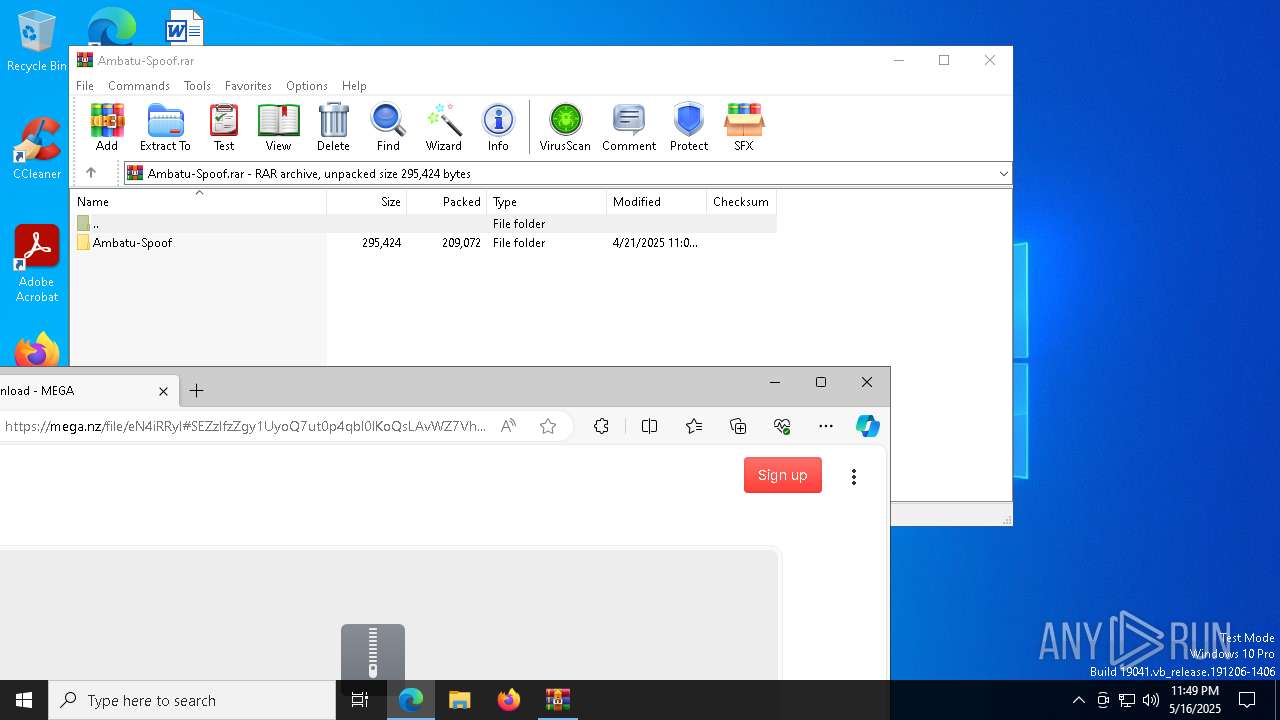The width and height of the screenshot is (1280, 720).
Task: Select the parent '..' folder row
Action: [424, 224]
